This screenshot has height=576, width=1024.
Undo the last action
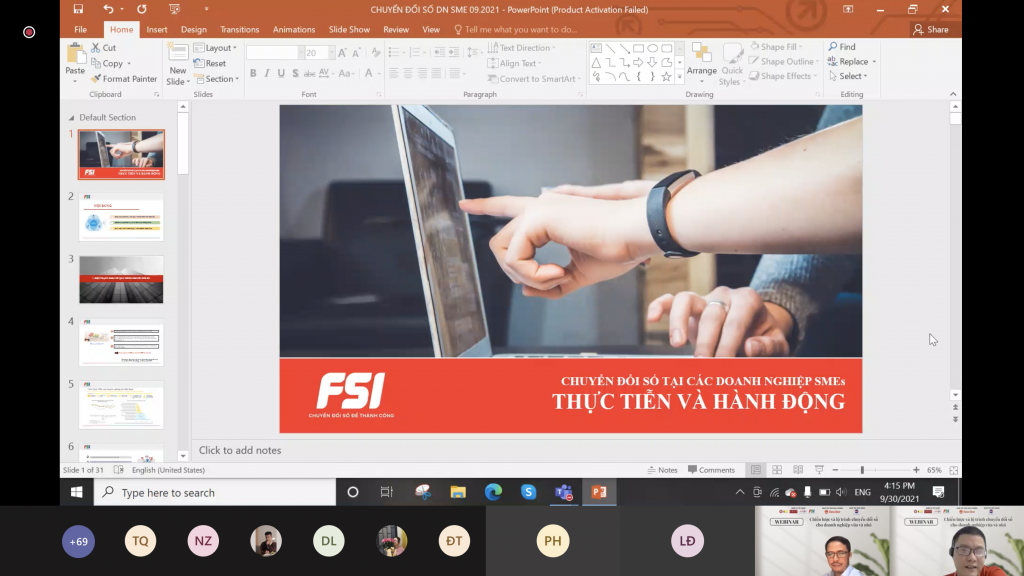(x=108, y=9)
